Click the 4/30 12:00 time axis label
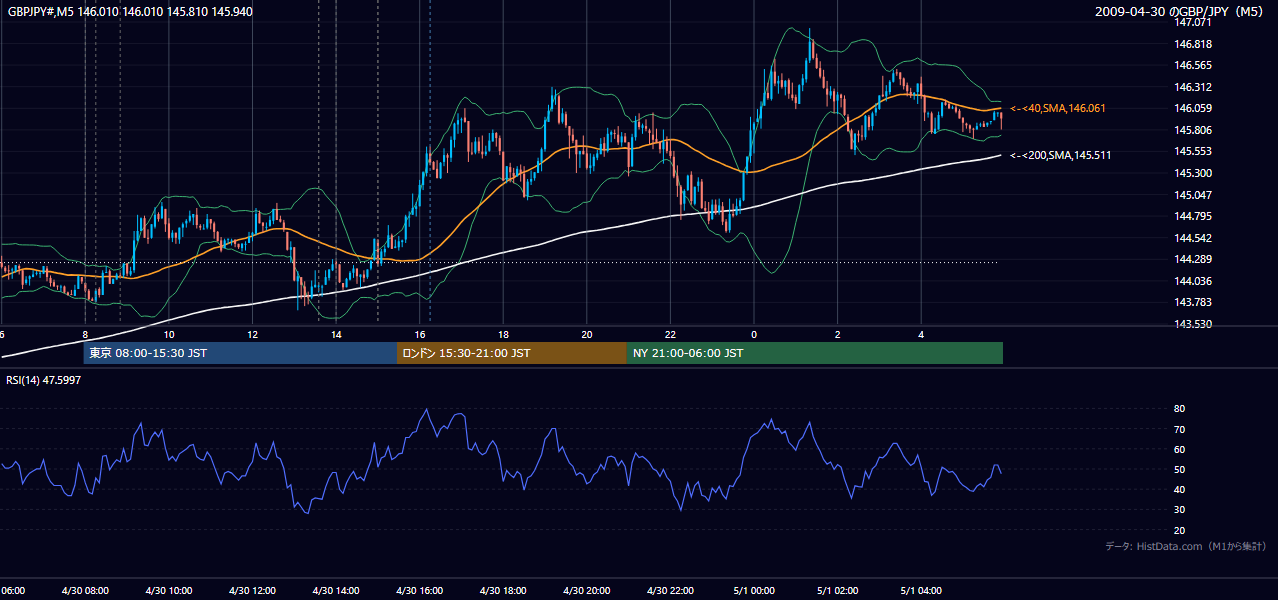Image resolution: width=1278 pixels, height=600 pixels. pyautogui.click(x=252, y=591)
